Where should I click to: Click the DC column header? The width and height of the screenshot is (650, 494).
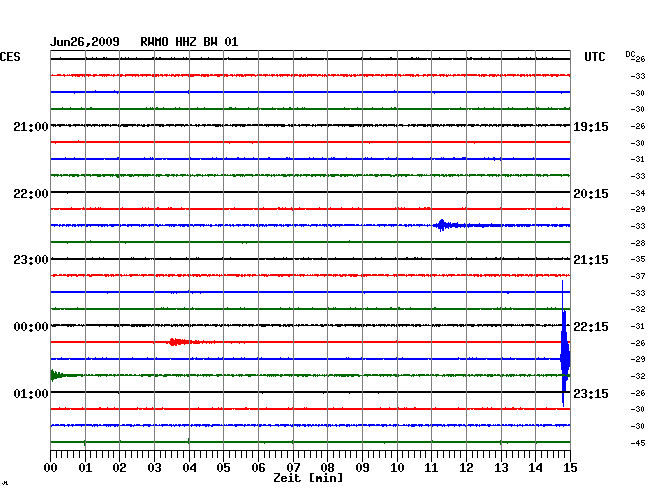[x=630, y=54]
